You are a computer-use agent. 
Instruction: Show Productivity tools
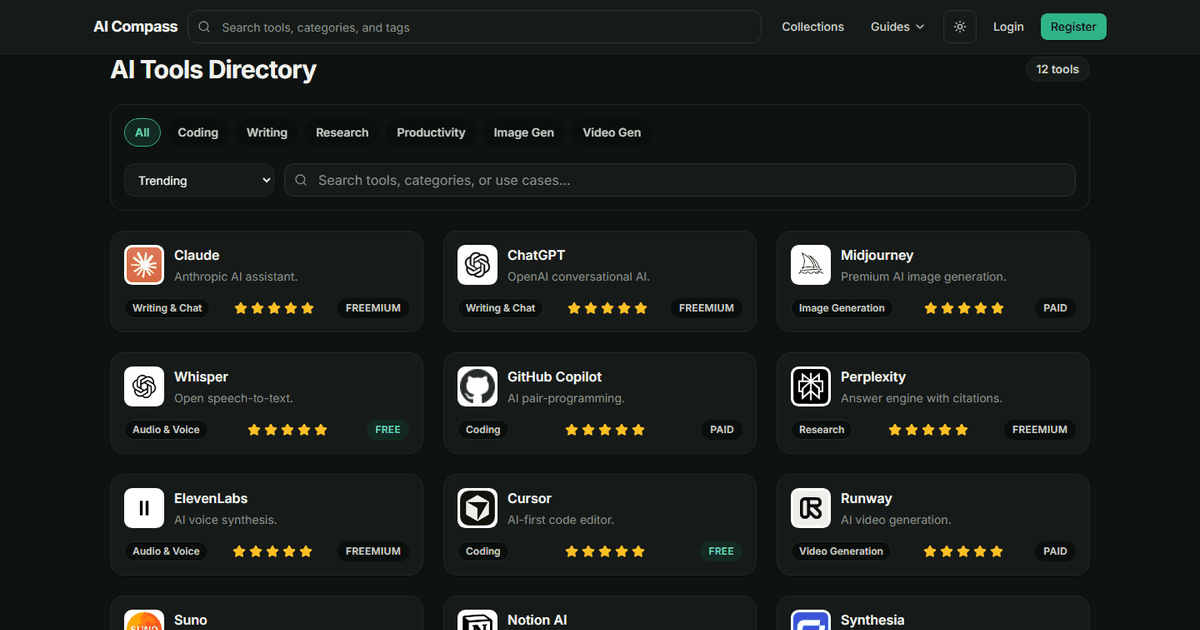[431, 132]
